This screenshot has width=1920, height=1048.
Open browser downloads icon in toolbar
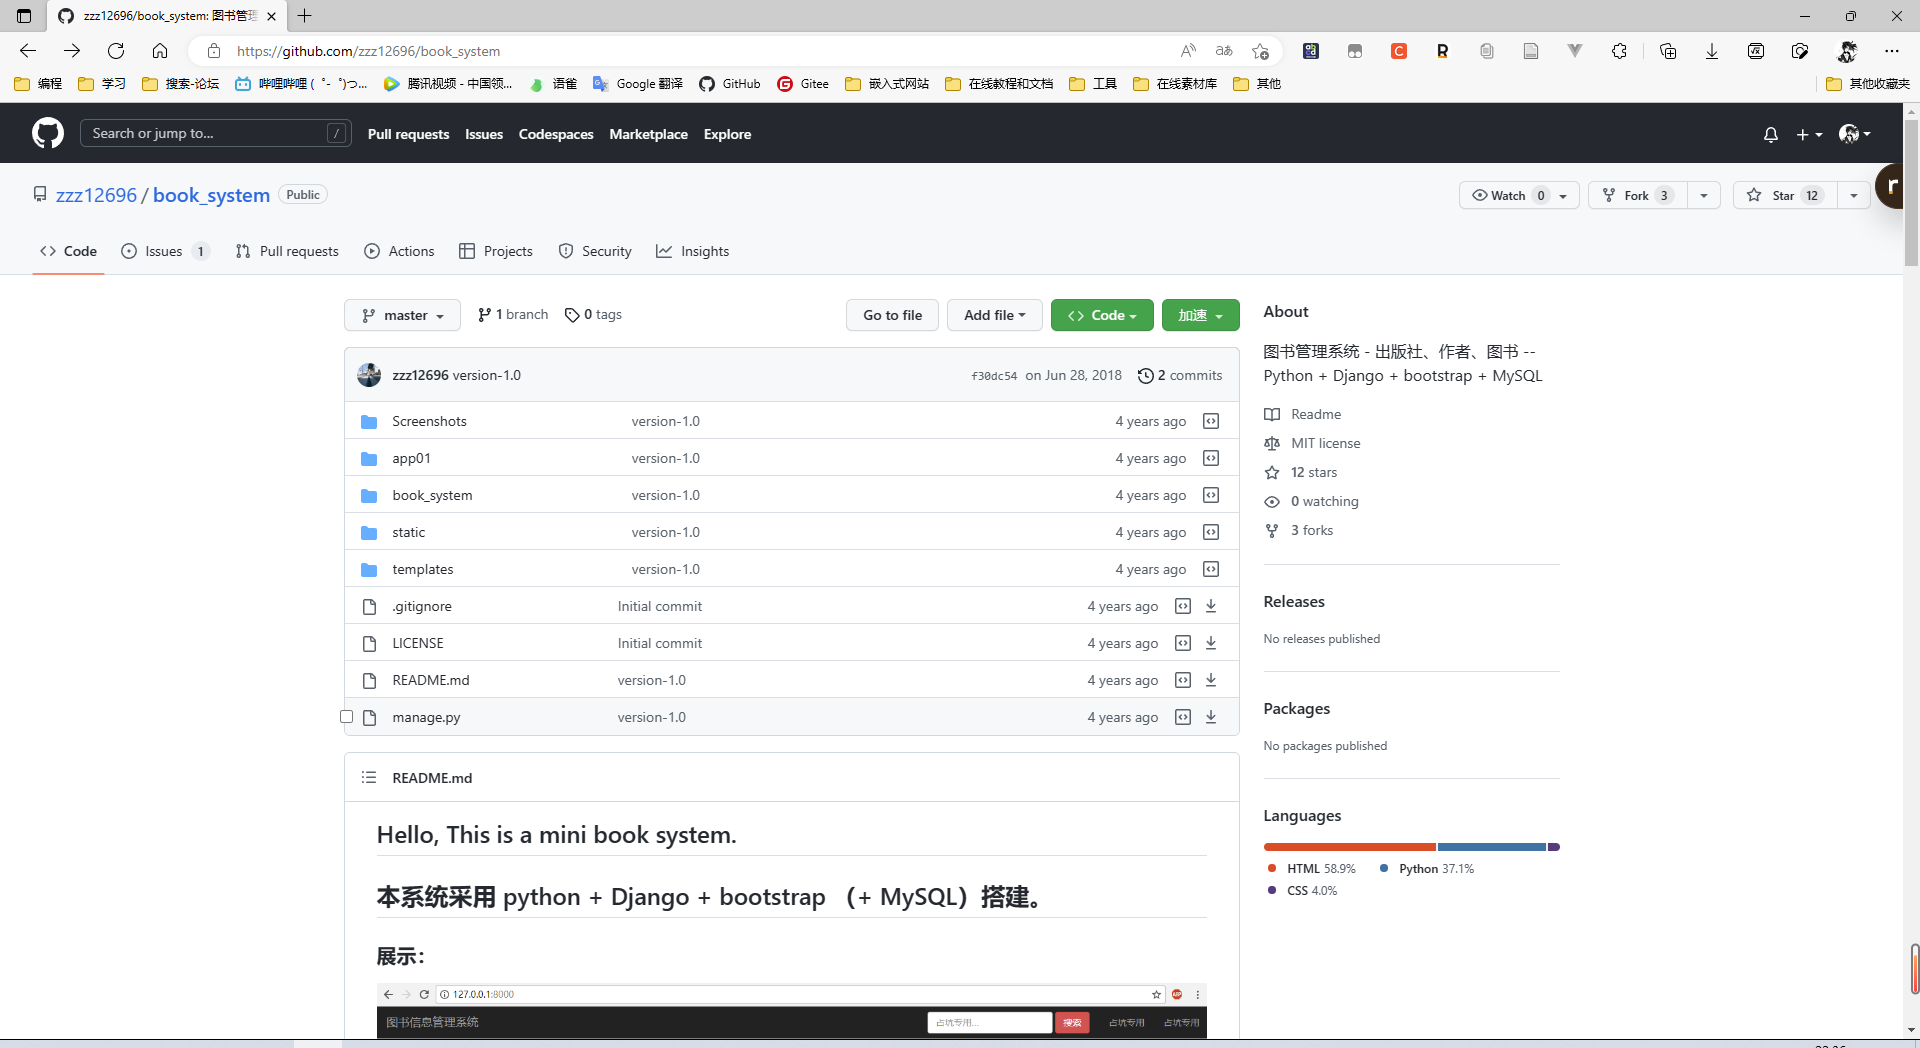tap(1712, 51)
